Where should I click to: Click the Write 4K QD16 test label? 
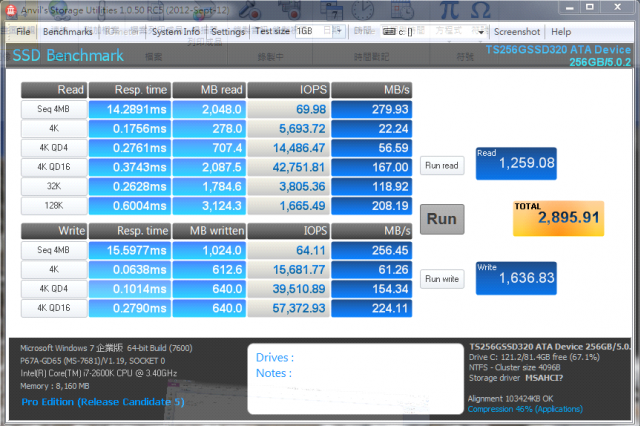tap(53, 308)
